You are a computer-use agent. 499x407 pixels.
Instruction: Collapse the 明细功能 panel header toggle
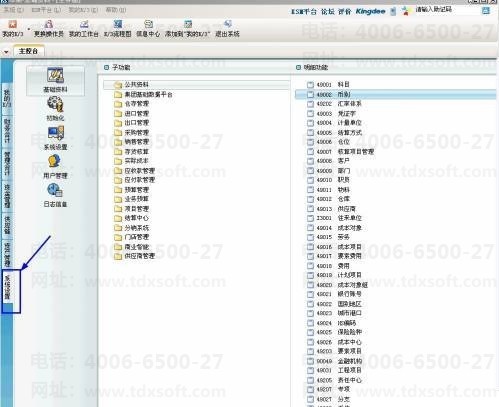[x=298, y=68]
